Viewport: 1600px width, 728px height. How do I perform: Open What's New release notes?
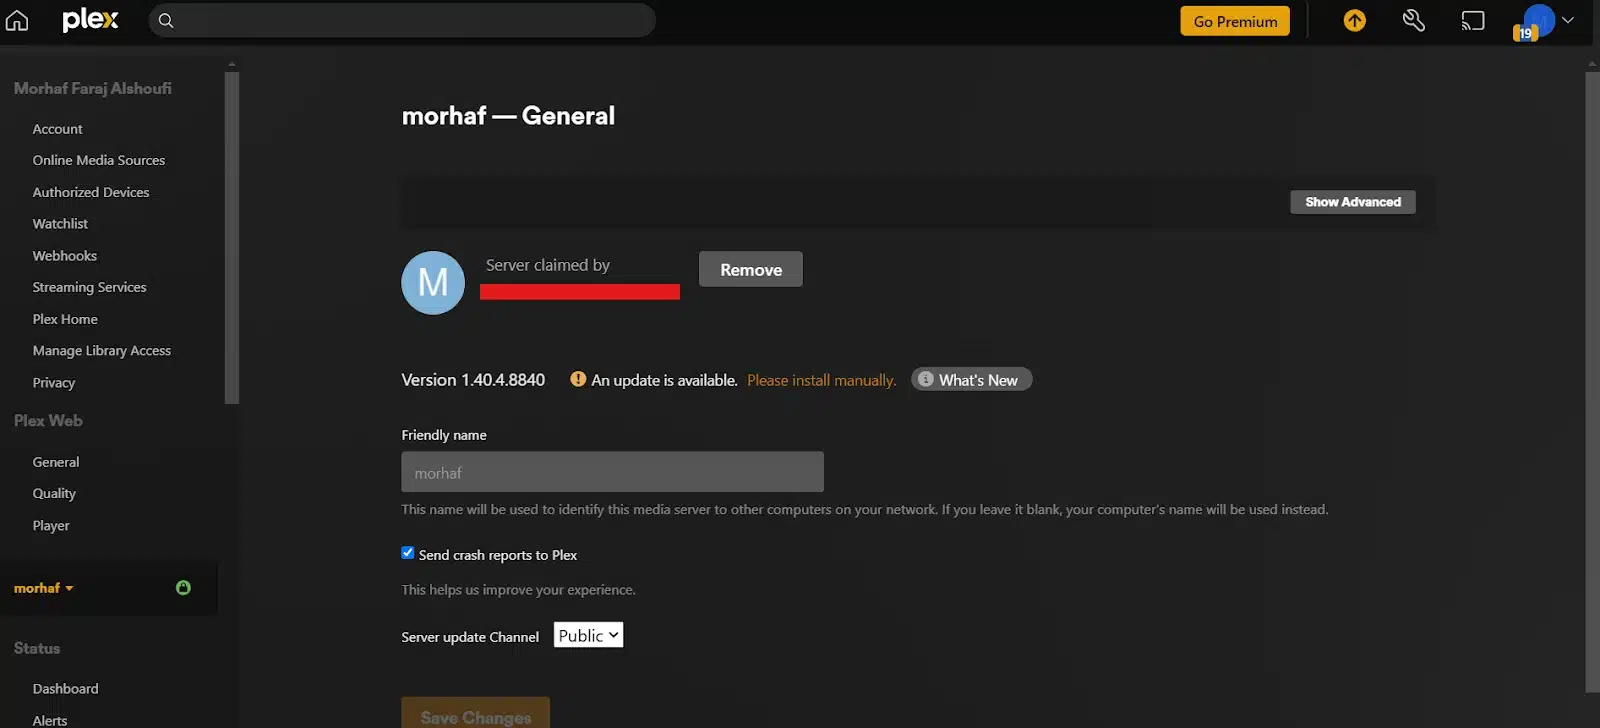pos(971,380)
